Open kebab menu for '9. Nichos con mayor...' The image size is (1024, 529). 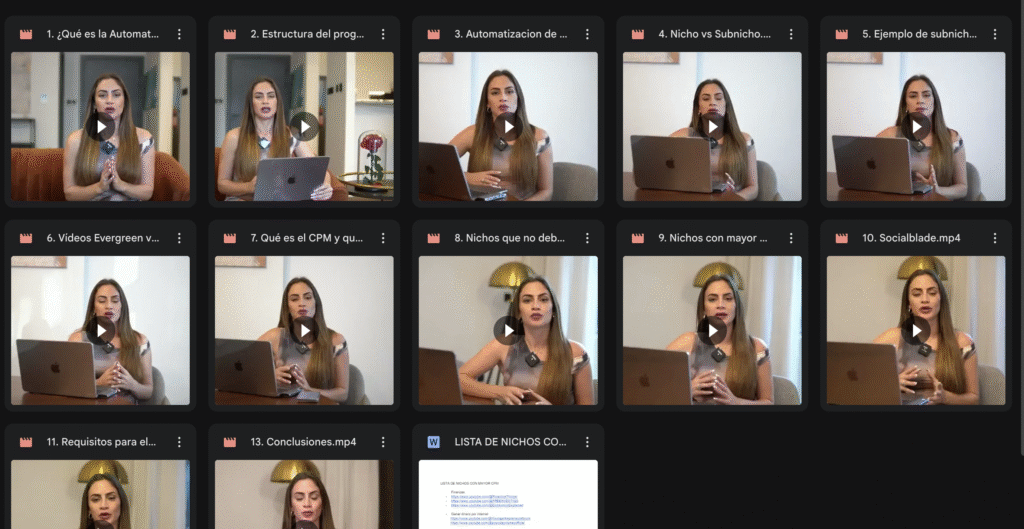point(791,238)
